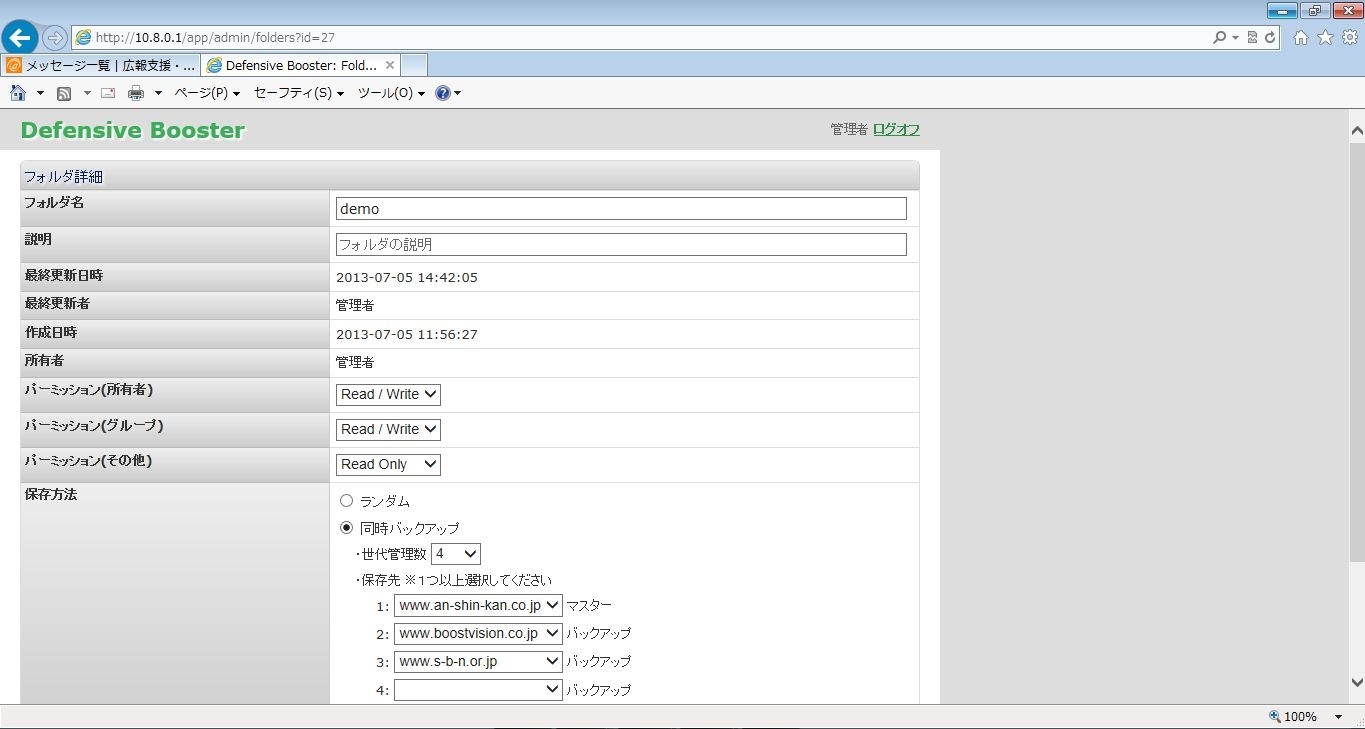
Task: Click the ログオフ logout link
Action: coord(896,129)
